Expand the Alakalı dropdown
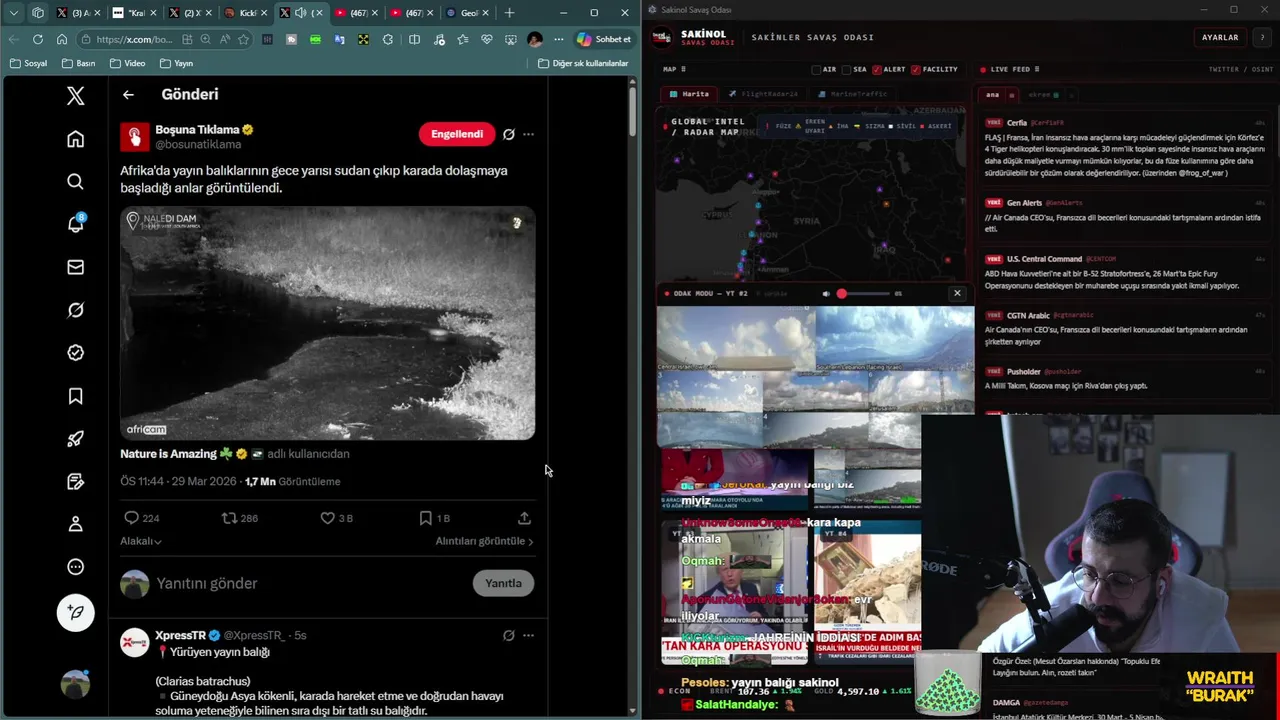1280x720 pixels. tap(141, 541)
